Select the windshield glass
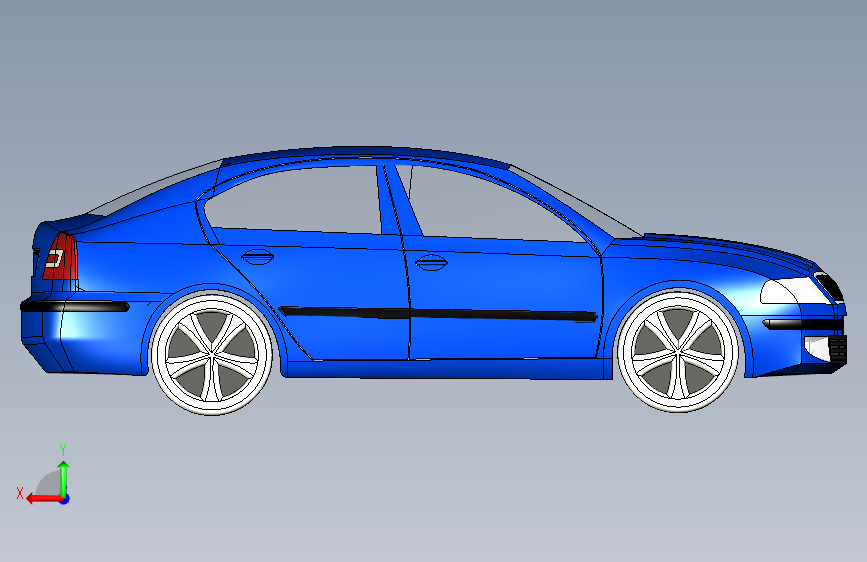 tap(575, 202)
